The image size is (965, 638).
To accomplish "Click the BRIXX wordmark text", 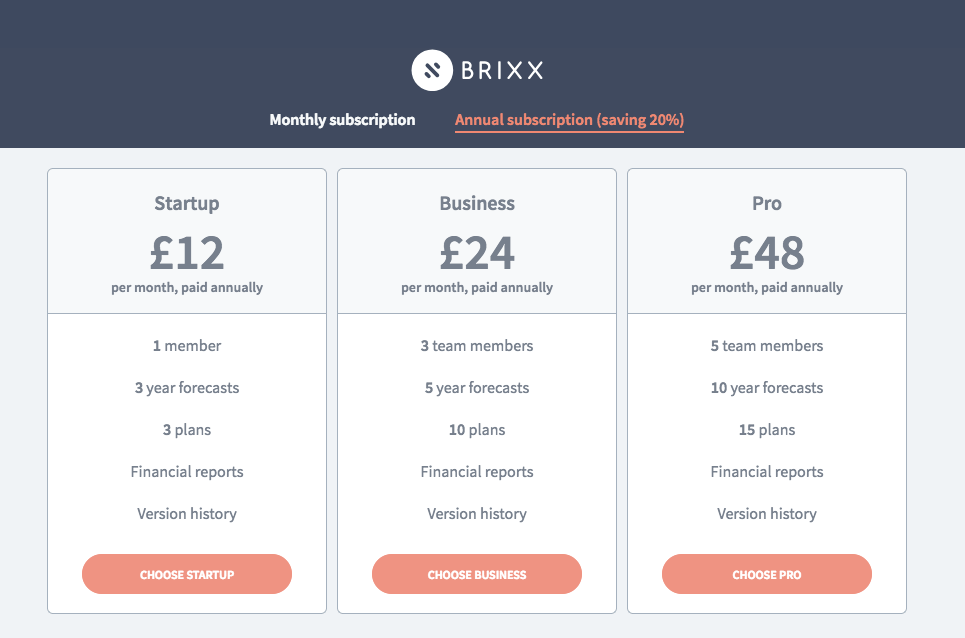I will [502, 70].
